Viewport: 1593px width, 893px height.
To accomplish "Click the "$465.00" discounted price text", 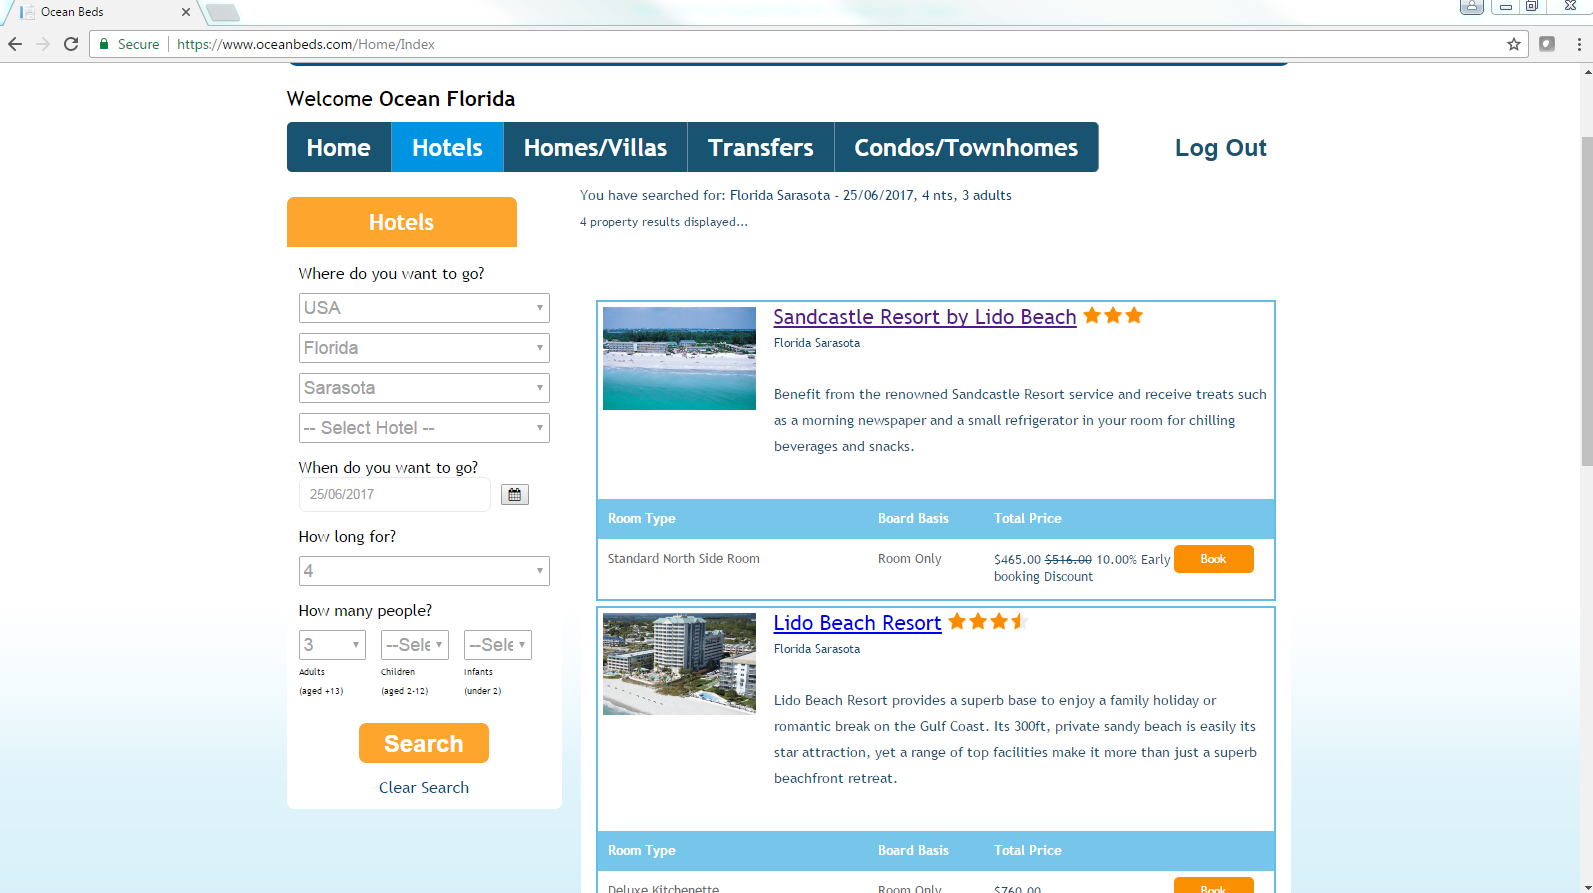I will tap(1017, 560).
